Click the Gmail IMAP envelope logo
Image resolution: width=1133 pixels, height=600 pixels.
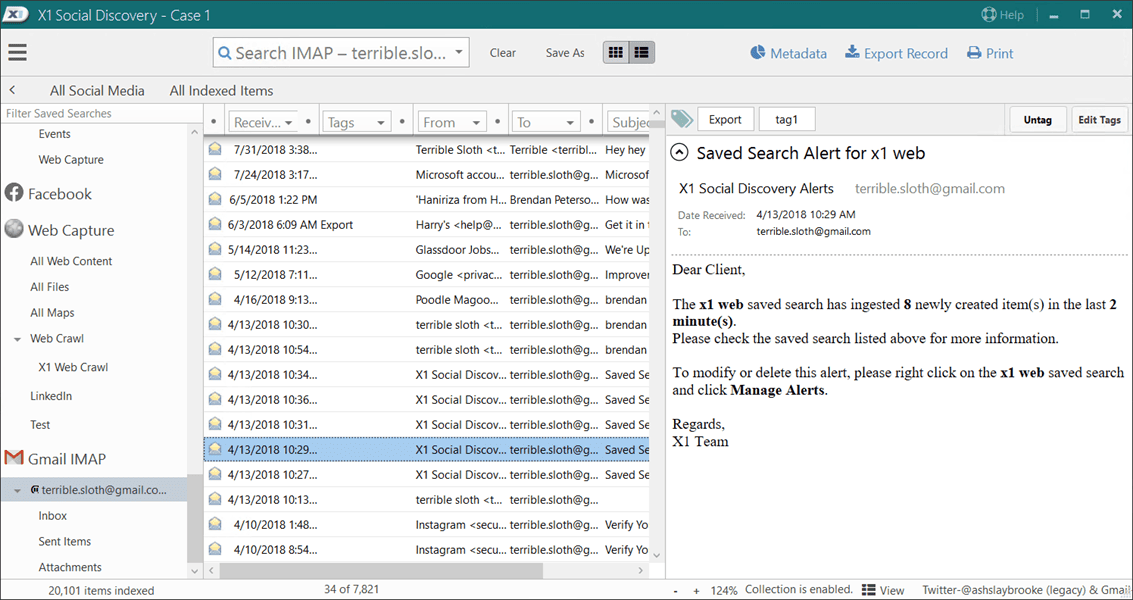(14, 458)
